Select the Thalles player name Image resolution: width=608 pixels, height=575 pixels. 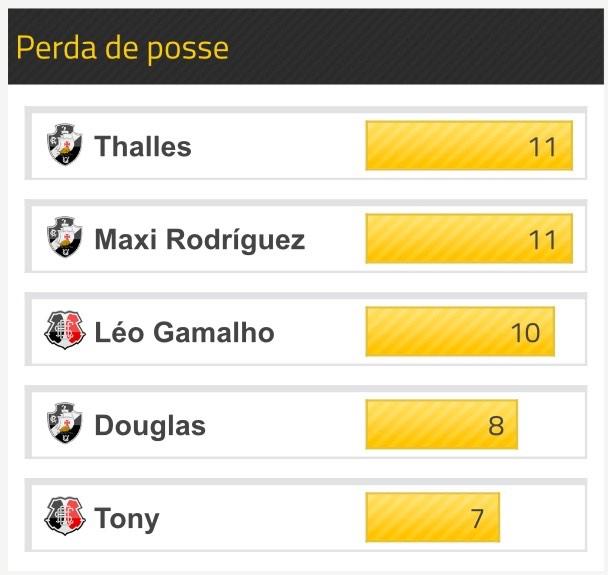coord(142,147)
